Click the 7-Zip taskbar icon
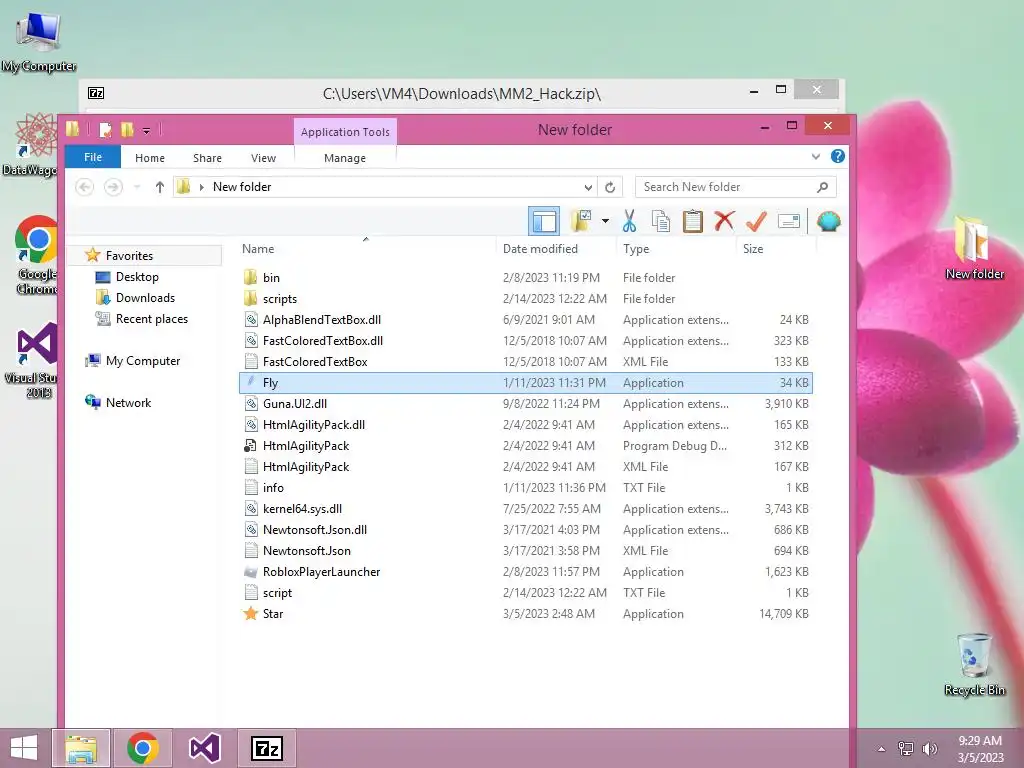The height and width of the screenshot is (768, 1024). point(266,748)
